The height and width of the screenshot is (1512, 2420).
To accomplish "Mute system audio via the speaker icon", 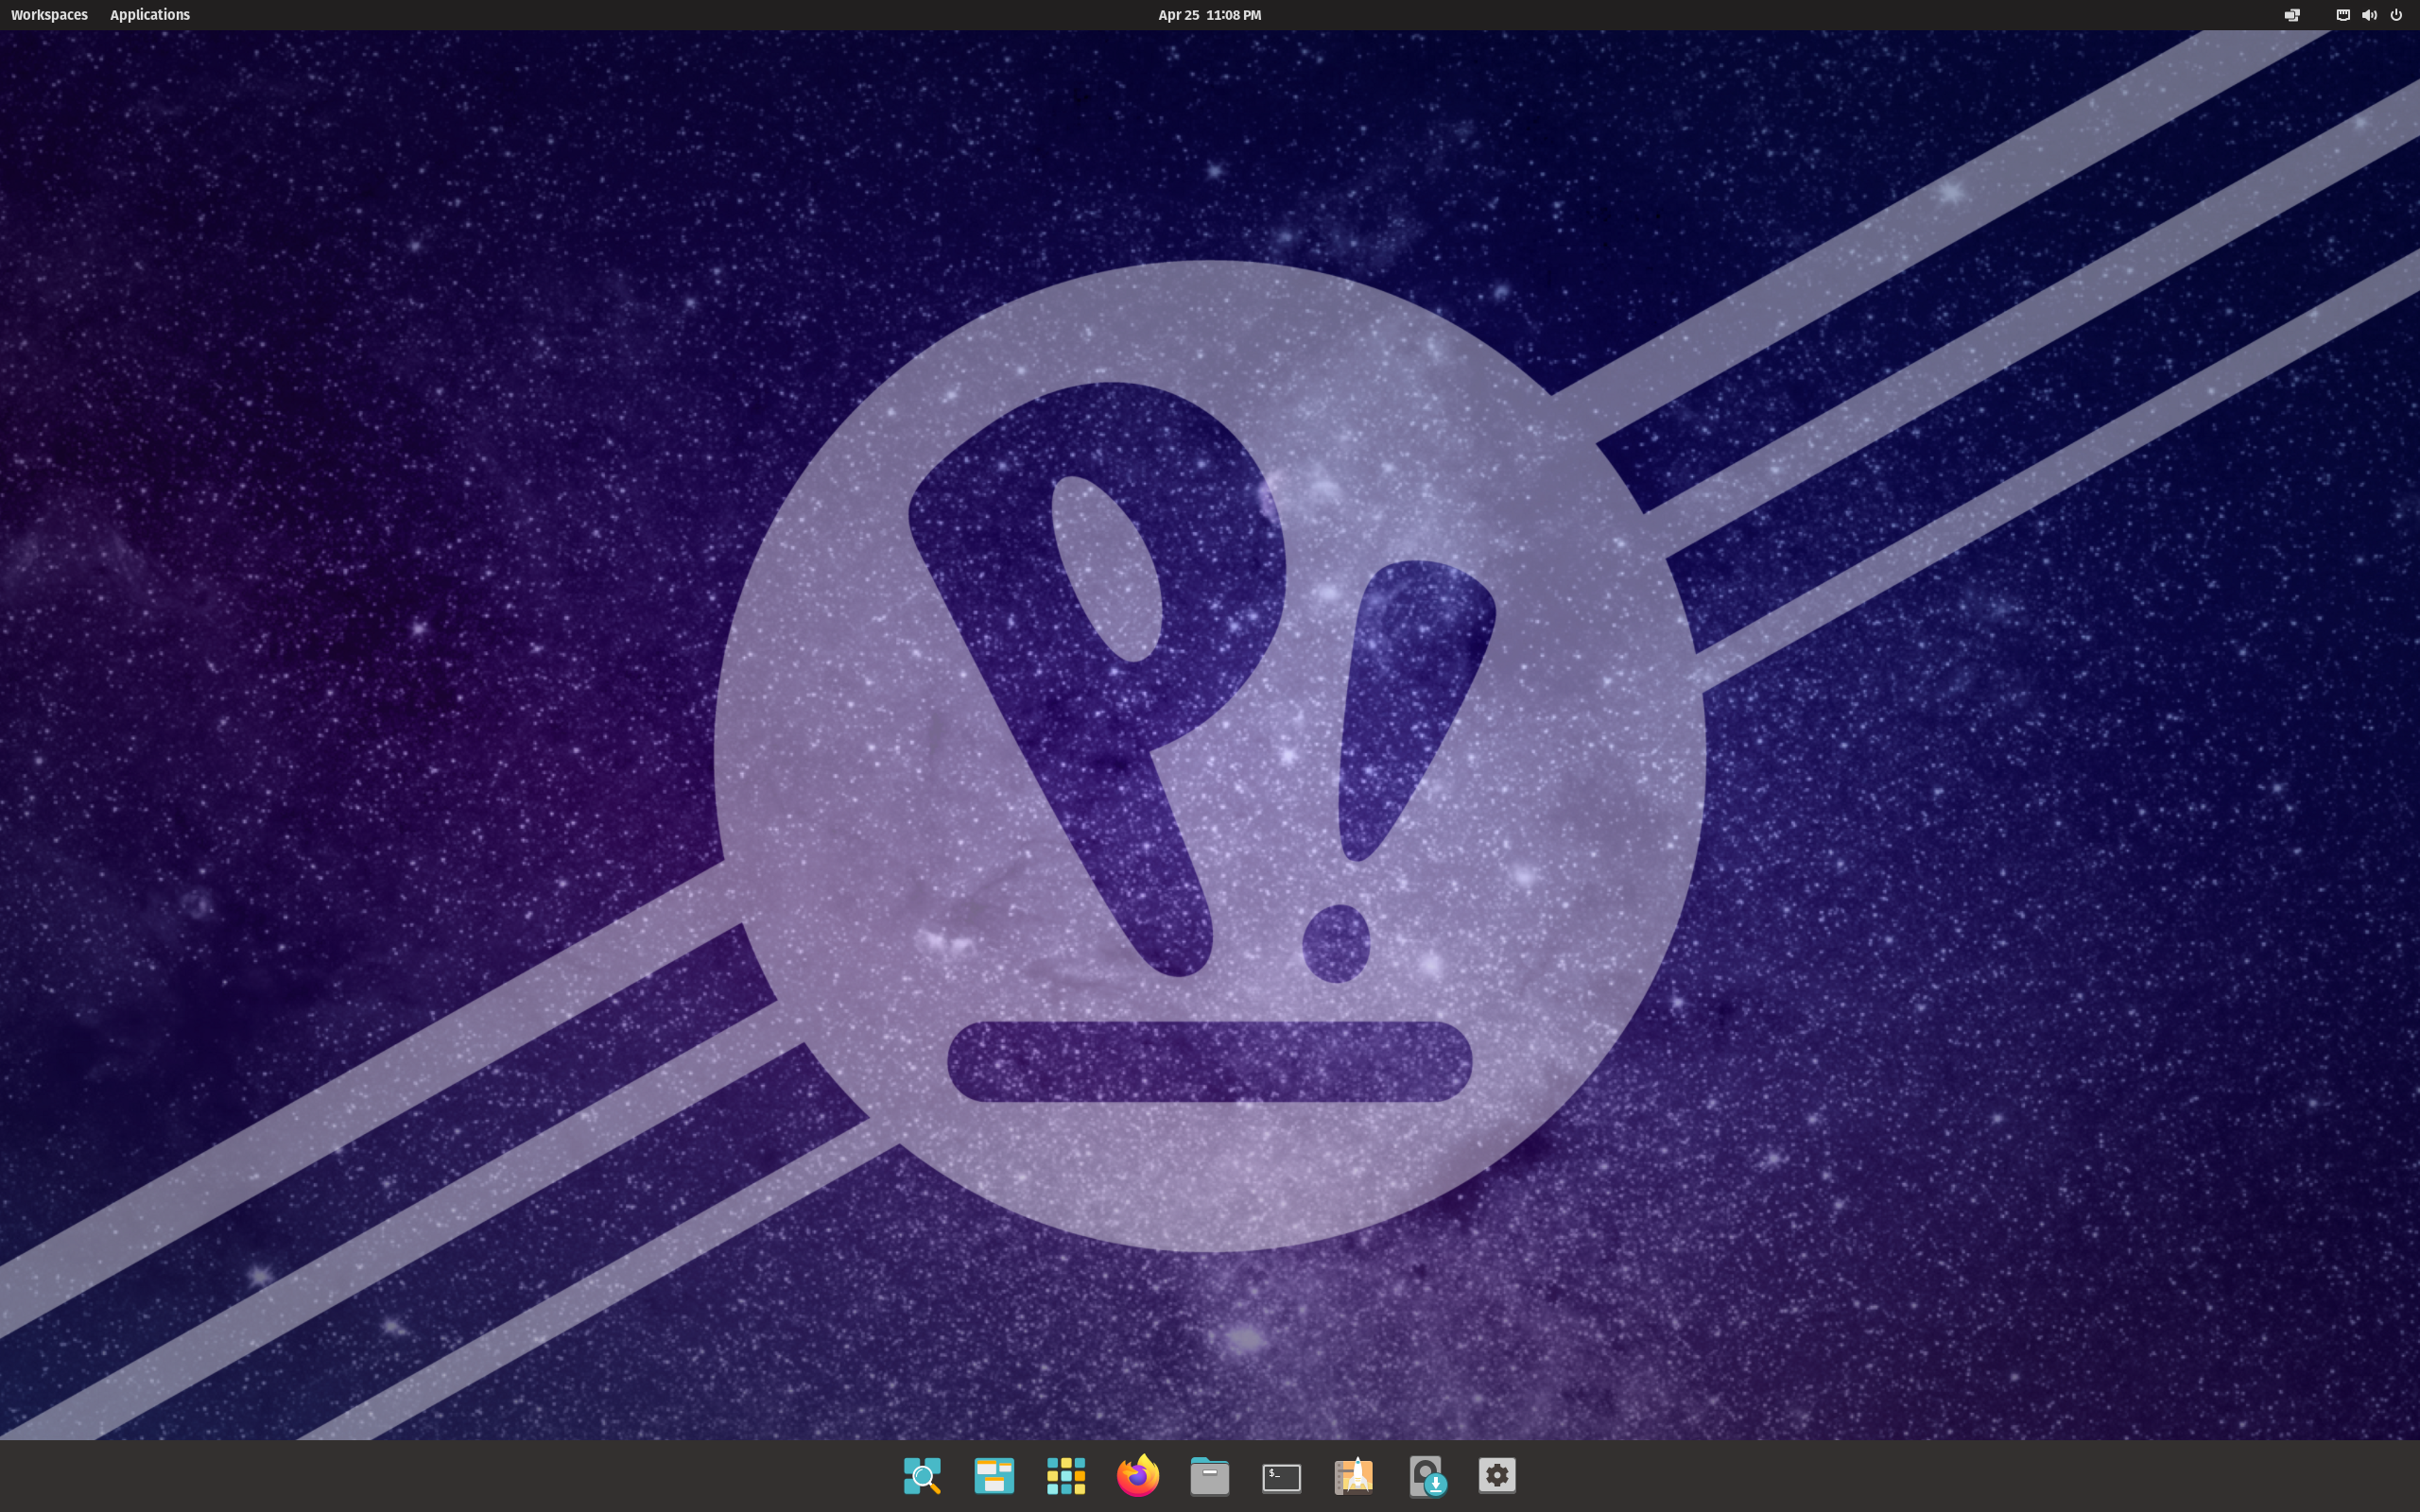I will pos(2368,14).
